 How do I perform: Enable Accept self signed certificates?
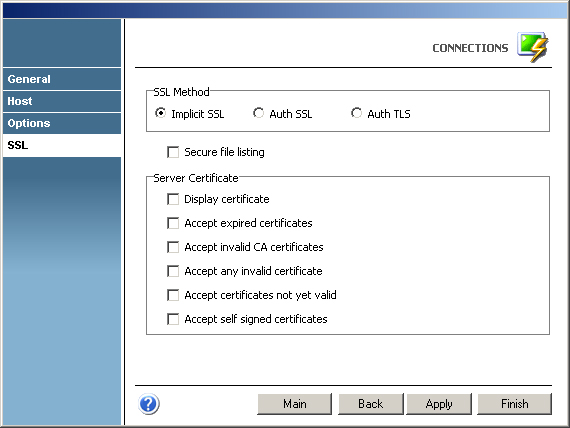click(173, 319)
